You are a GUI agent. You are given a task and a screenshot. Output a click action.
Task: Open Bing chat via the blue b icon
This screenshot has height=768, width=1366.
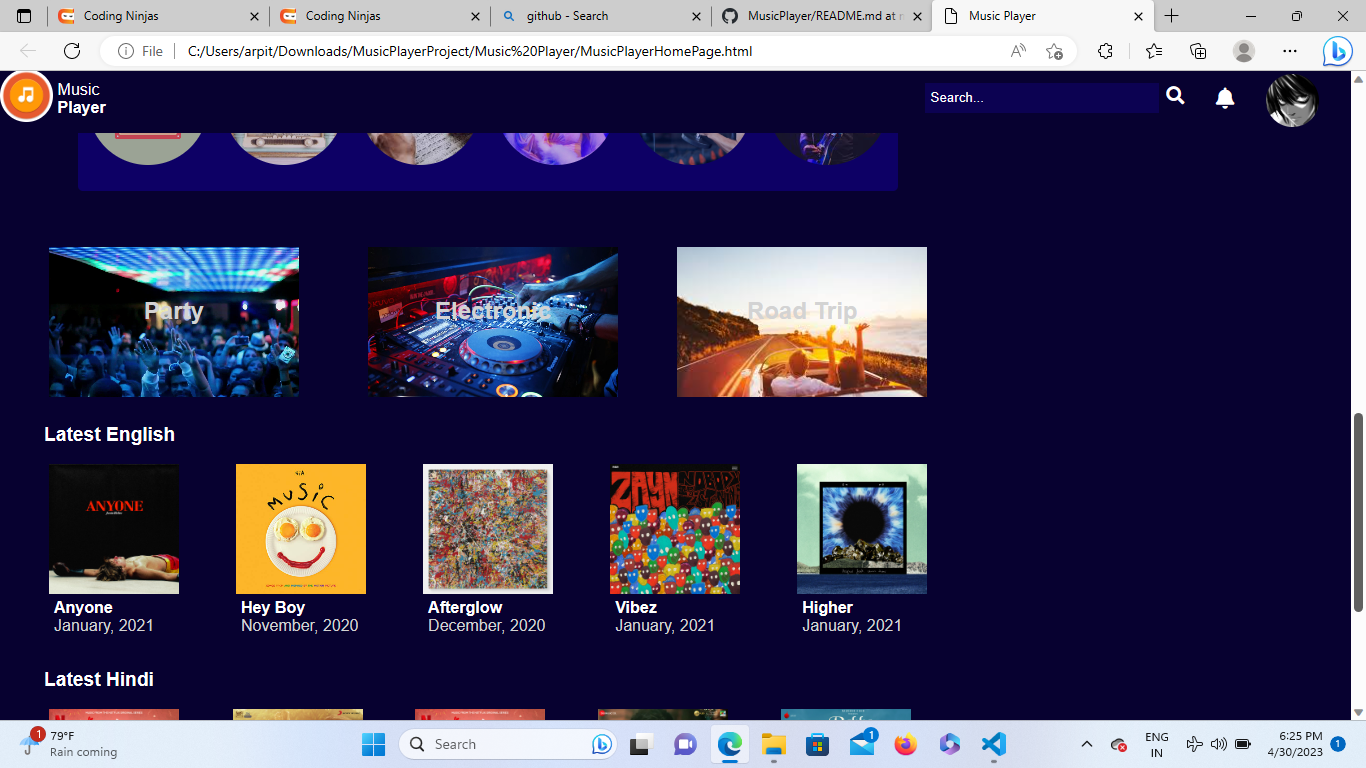click(x=1337, y=50)
